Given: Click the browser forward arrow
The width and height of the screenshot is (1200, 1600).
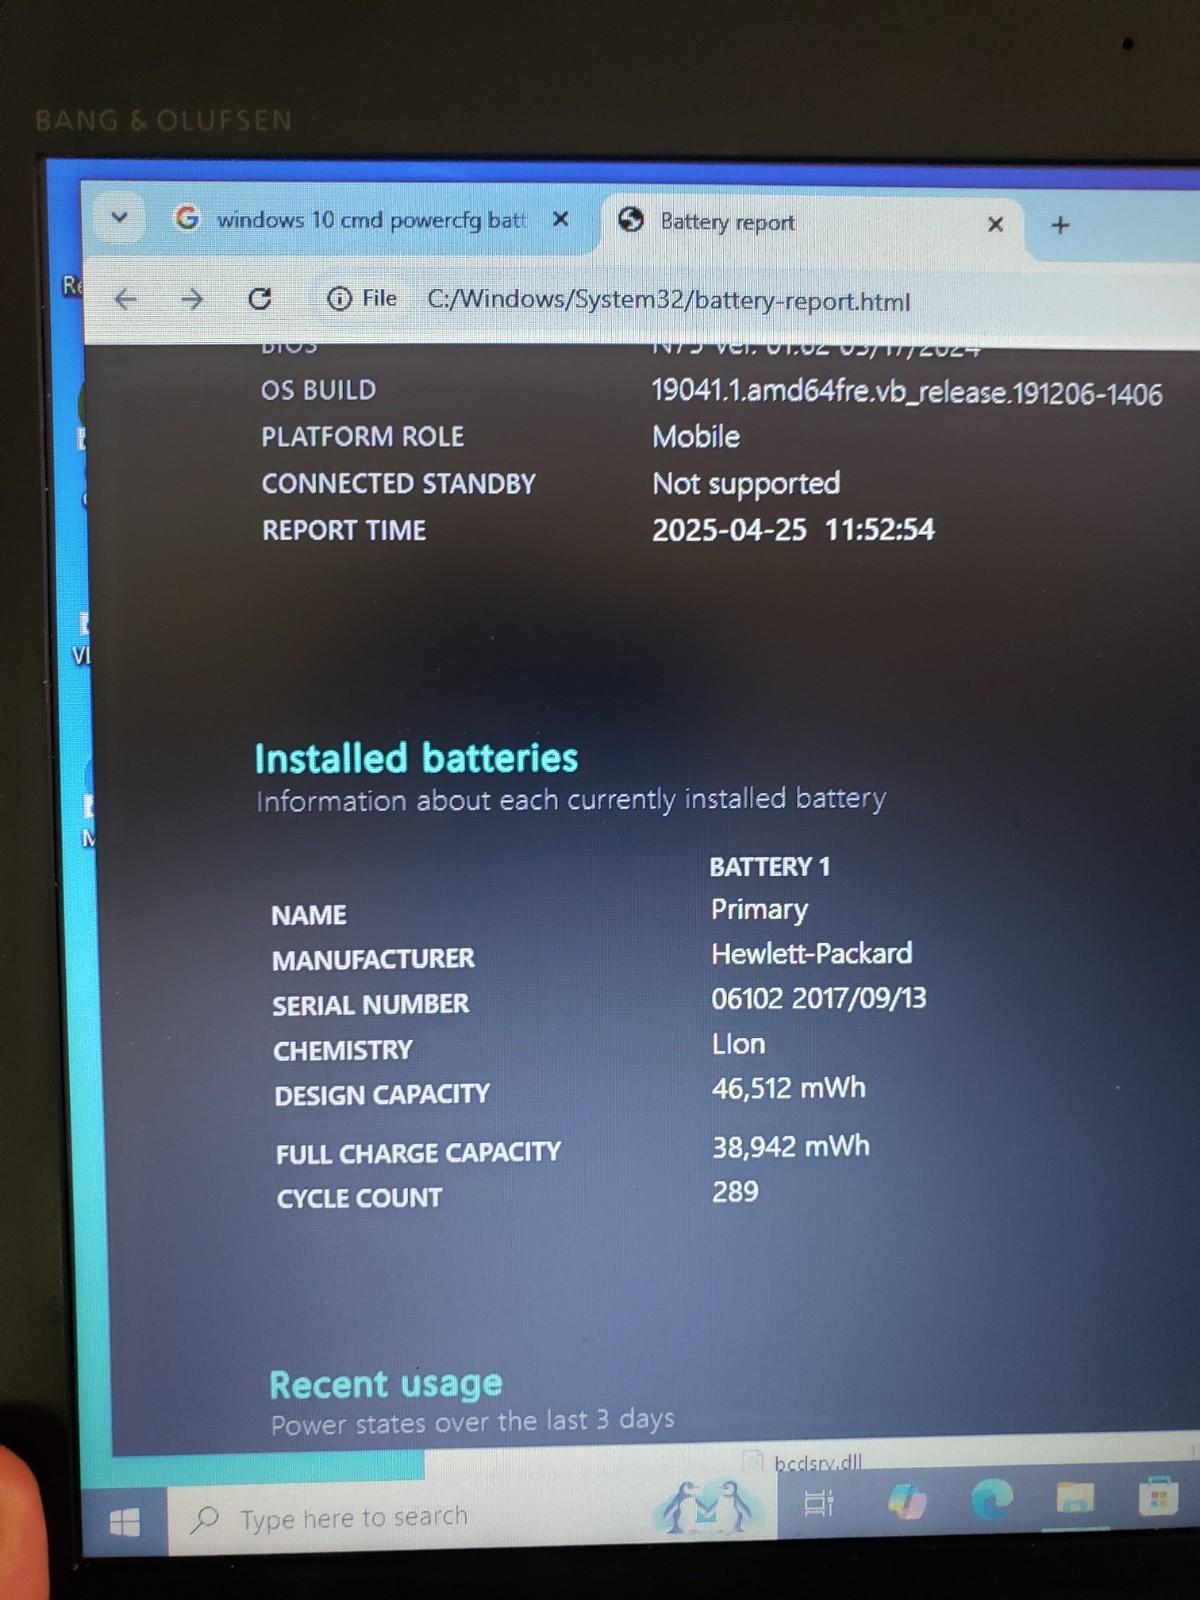Looking at the screenshot, I should pos(192,298).
